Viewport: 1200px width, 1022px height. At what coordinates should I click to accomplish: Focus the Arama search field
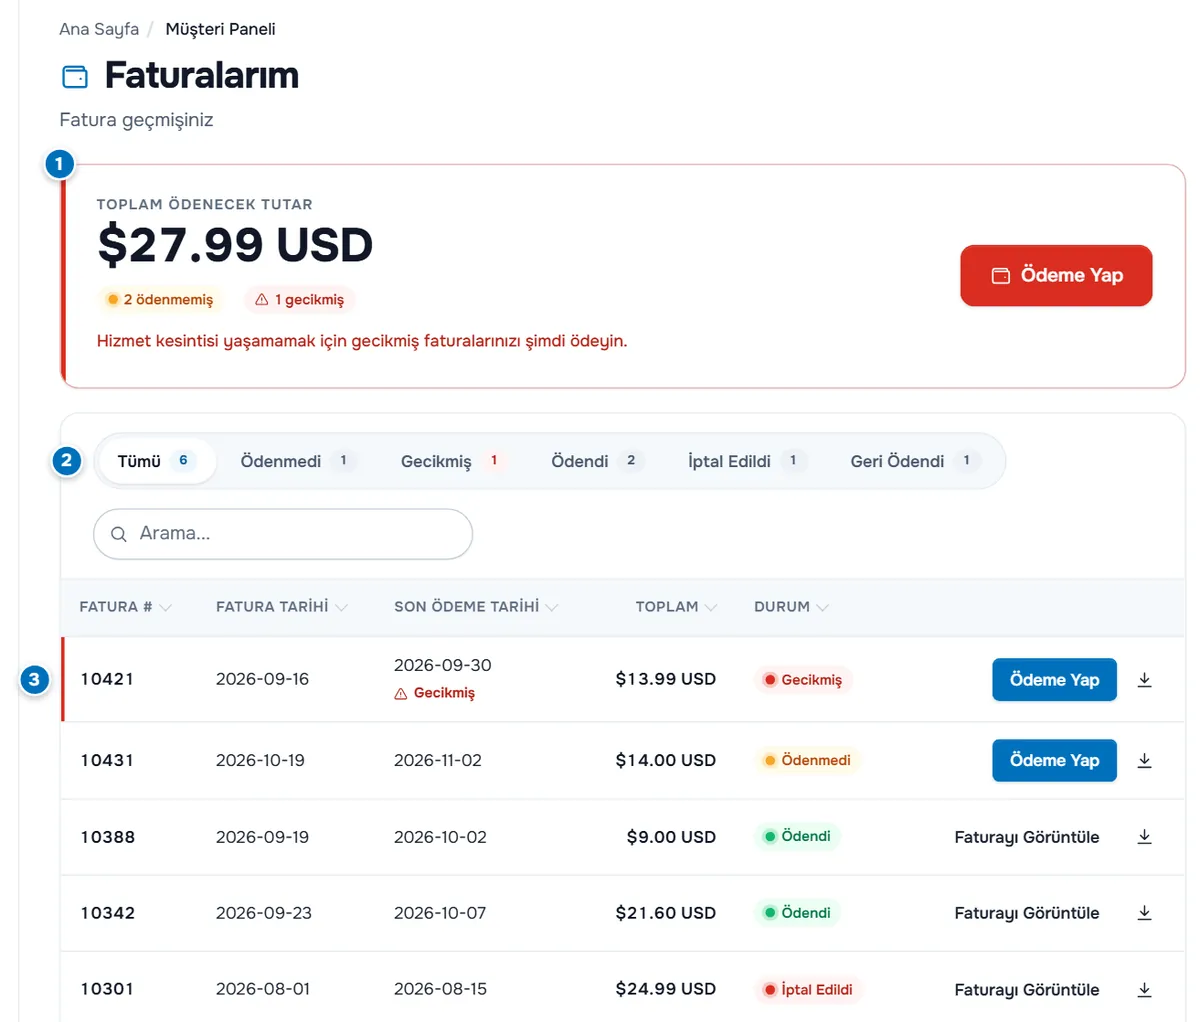[x=283, y=534]
